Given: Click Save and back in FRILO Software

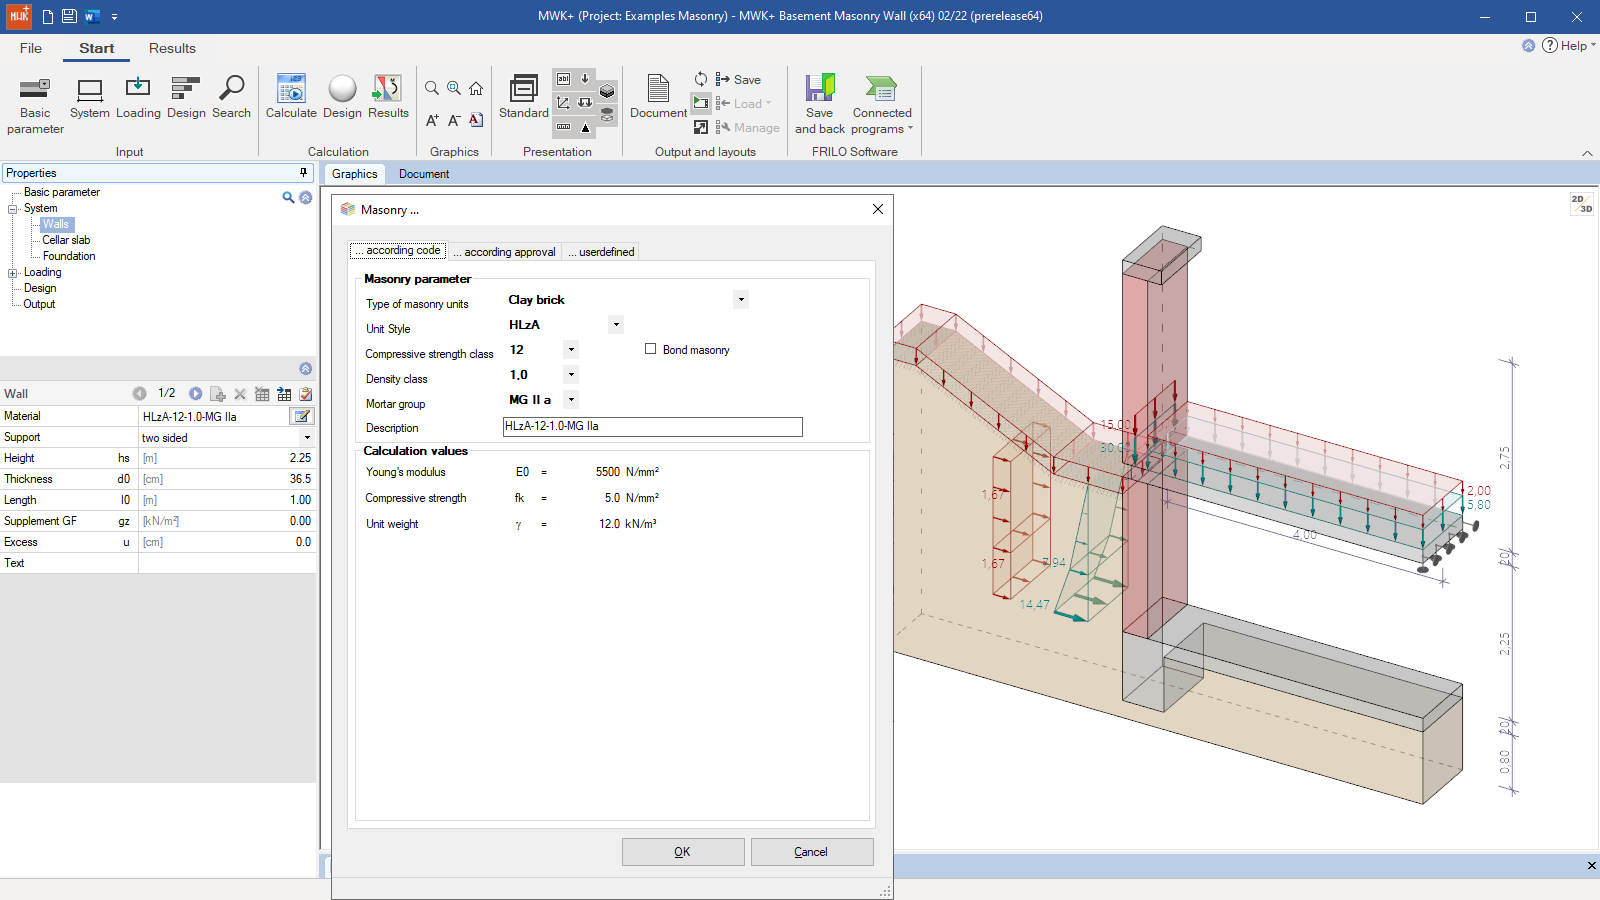Looking at the screenshot, I should 820,105.
